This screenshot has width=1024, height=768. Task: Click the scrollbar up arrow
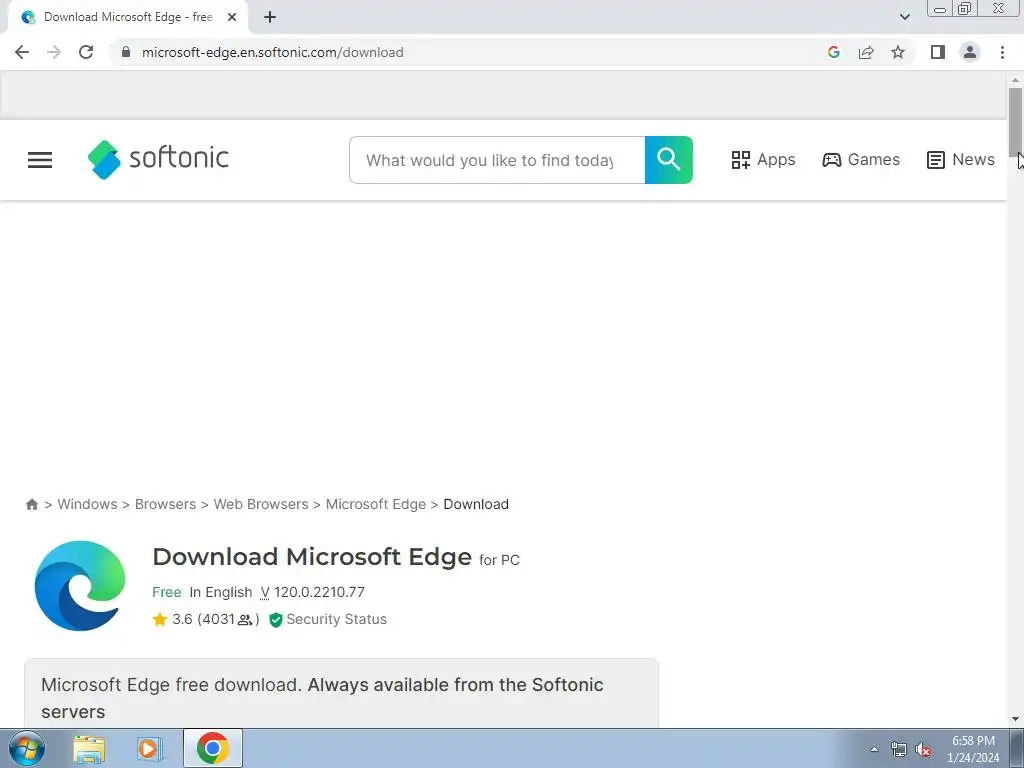pyautogui.click(x=1015, y=80)
